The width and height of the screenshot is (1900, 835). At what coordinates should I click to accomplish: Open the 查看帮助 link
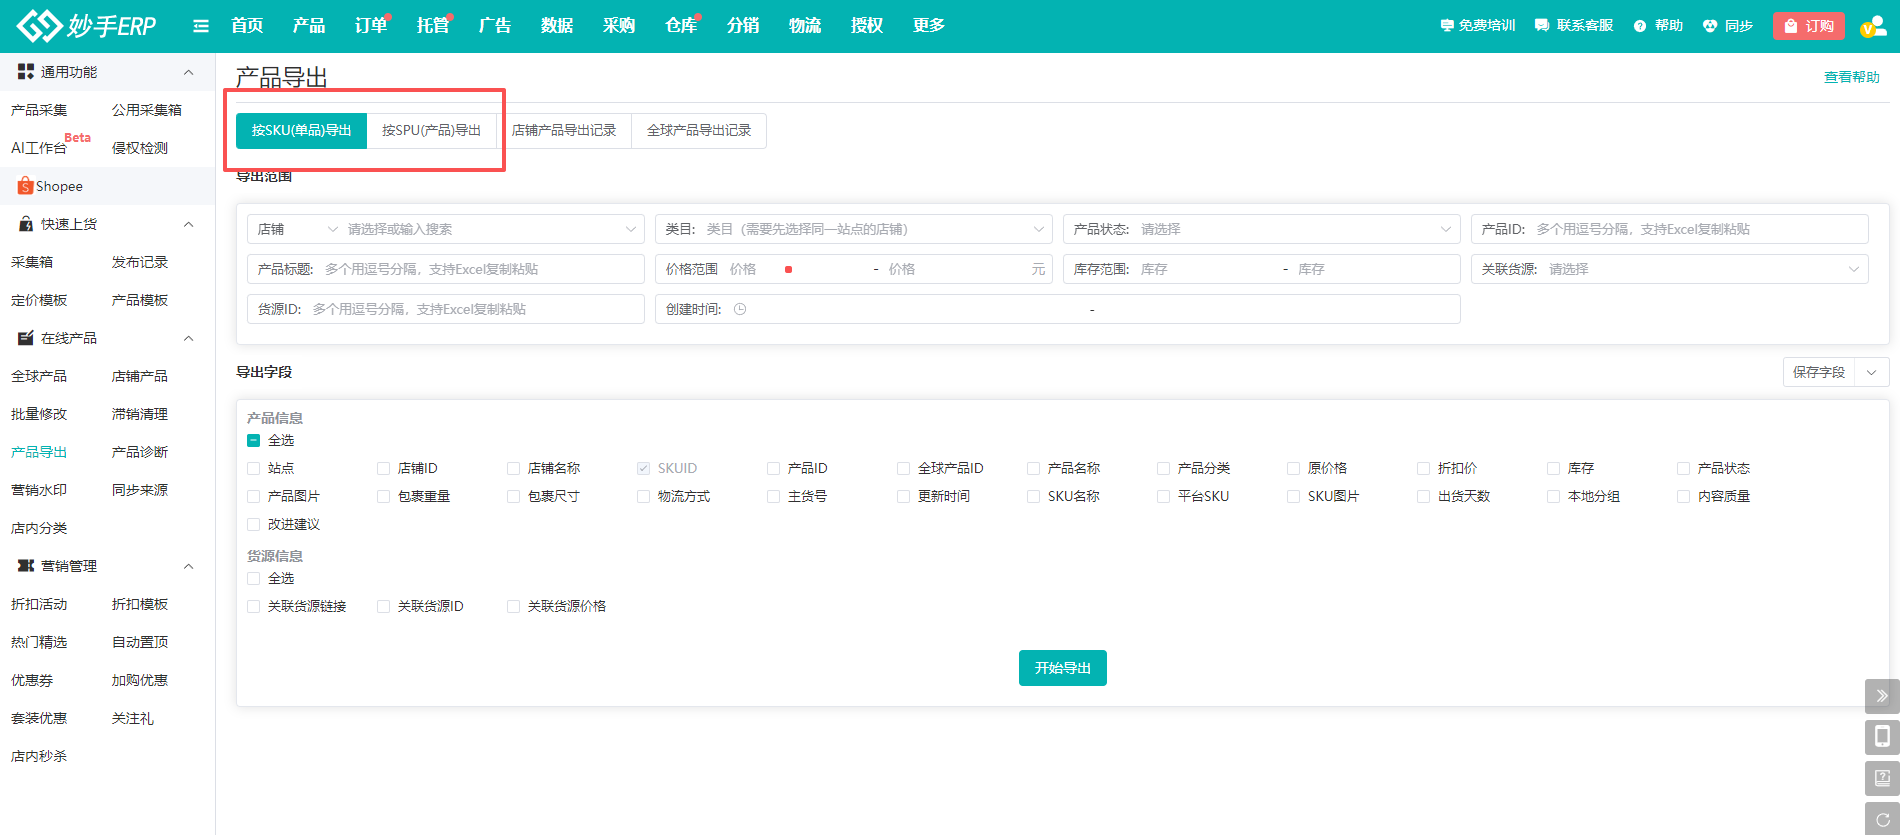1851,77
